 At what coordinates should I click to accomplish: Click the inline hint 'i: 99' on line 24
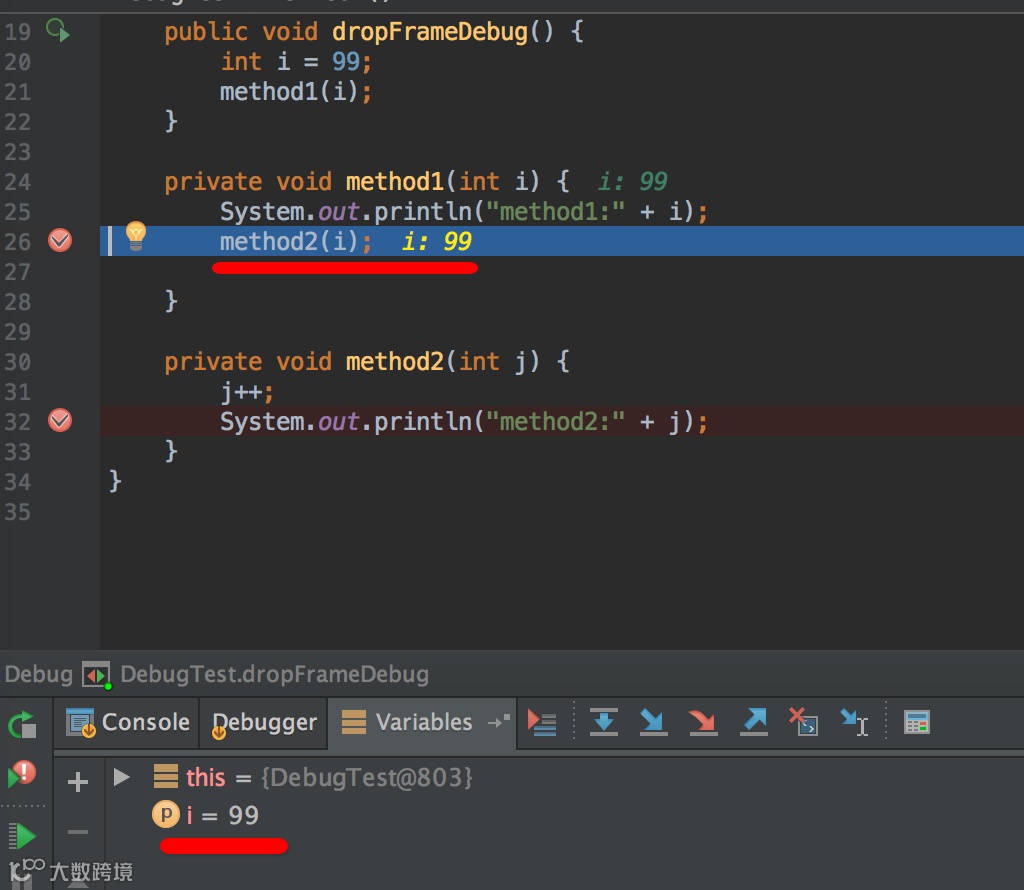click(632, 182)
